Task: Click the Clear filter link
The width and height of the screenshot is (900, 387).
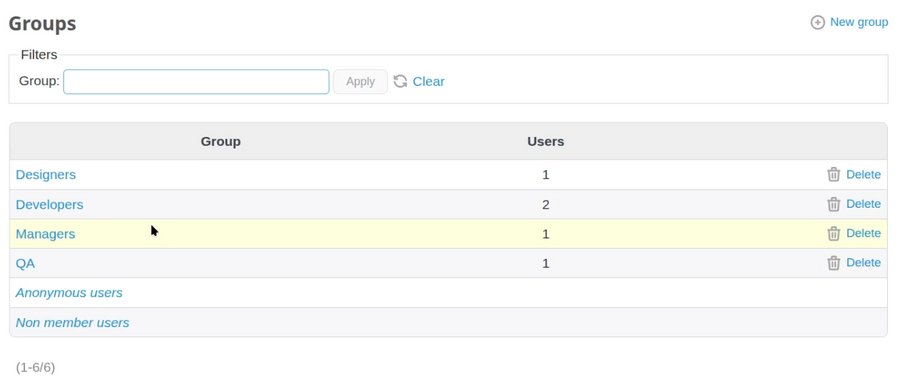Action: pyautogui.click(x=428, y=82)
